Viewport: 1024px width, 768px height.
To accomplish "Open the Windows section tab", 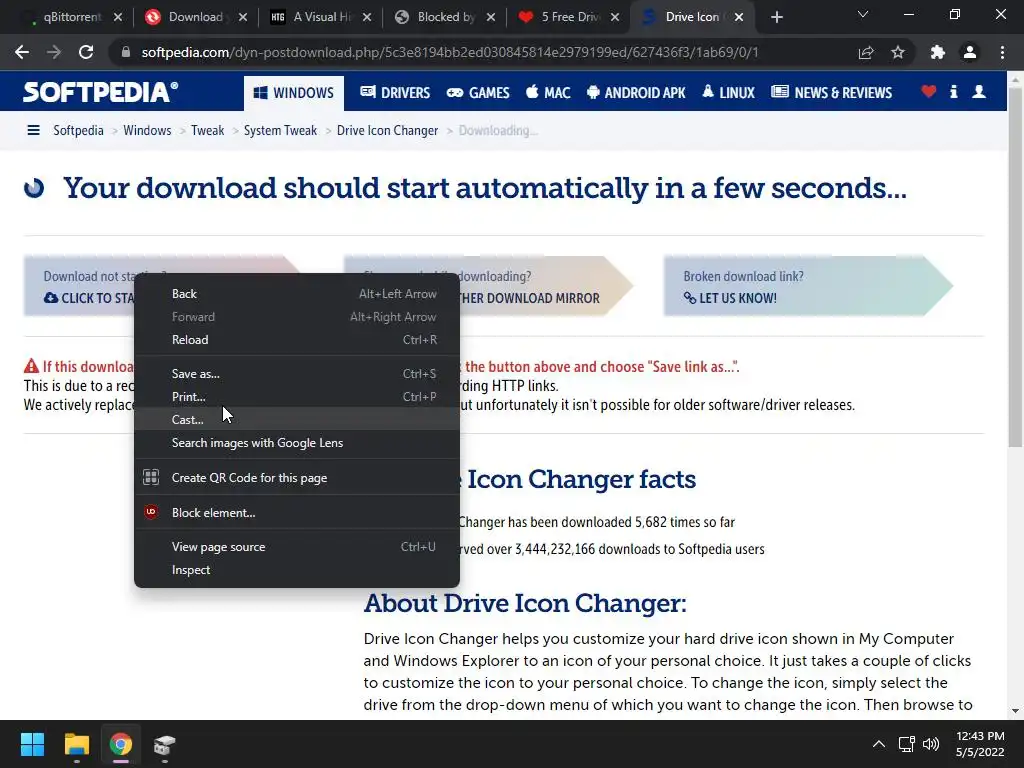I will pos(293,93).
